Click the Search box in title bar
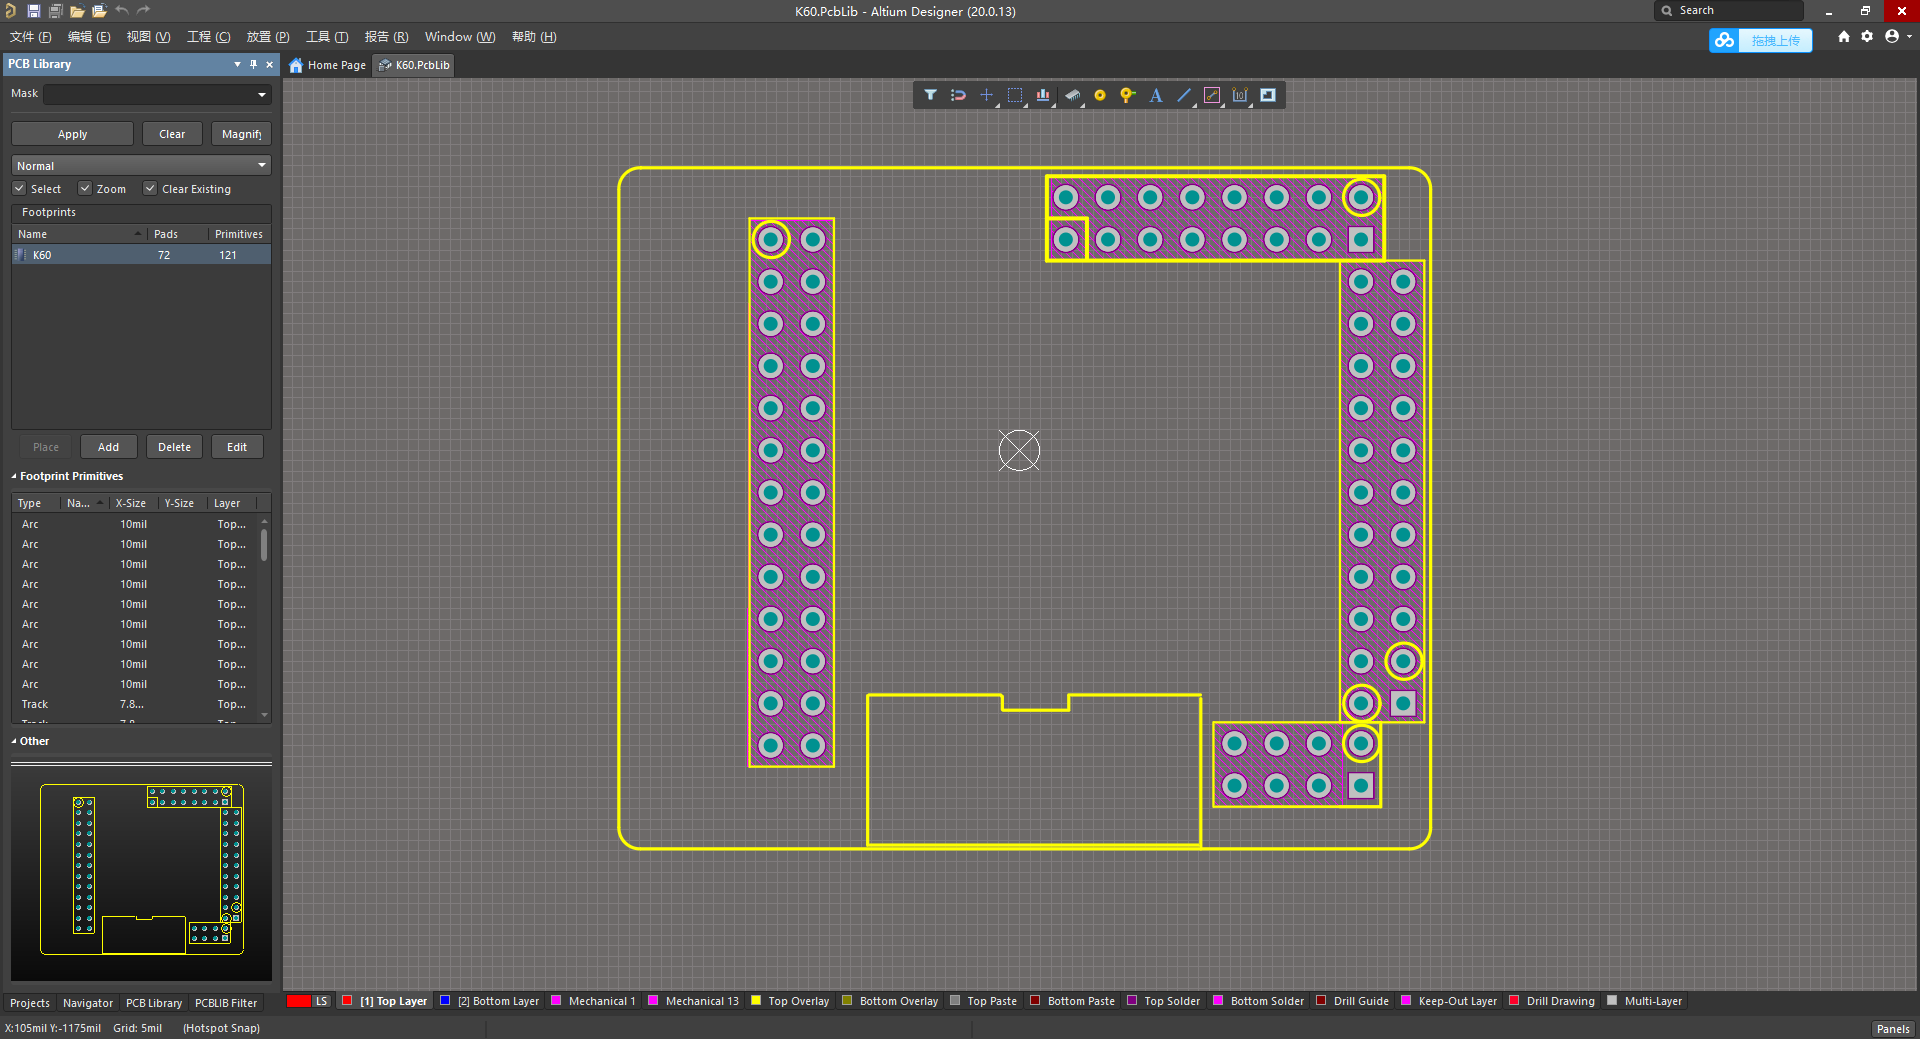Image resolution: width=1920 pixels, height=1039 pixels. (1729, 11)
